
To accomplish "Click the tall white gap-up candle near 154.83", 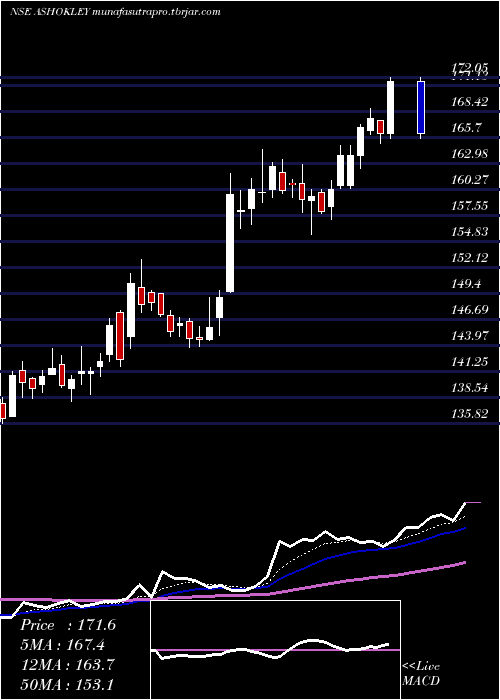I will (230, 243).
